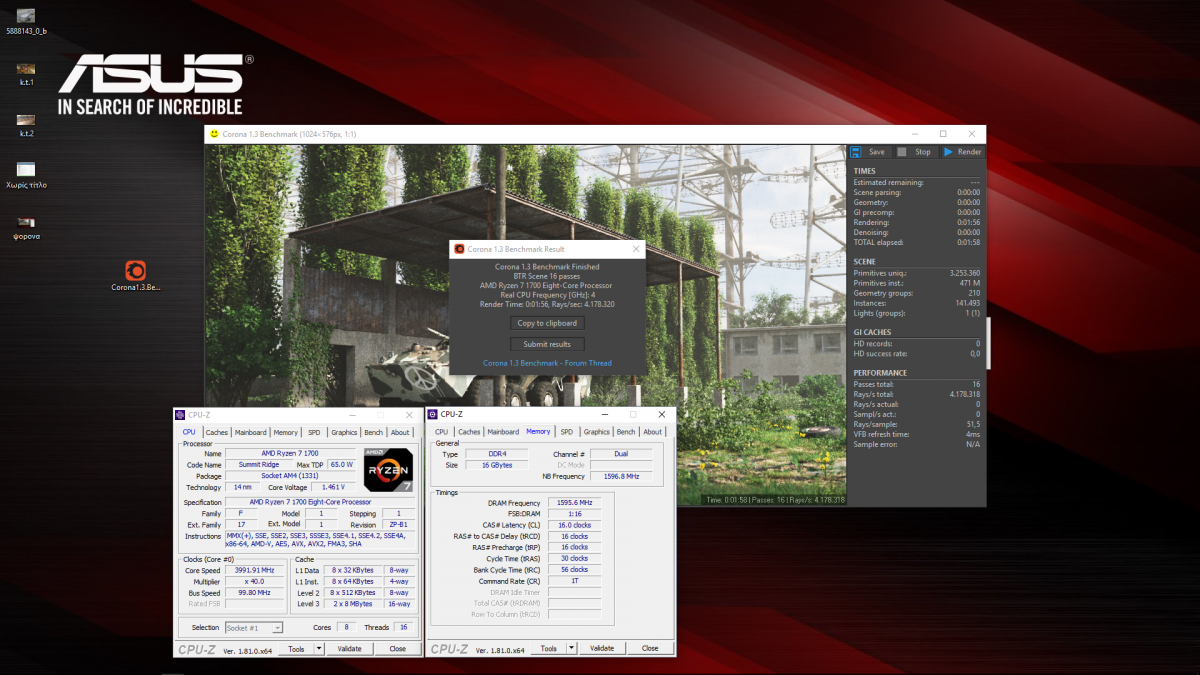Expand Tools dropdown arrow in left CPU-Z window
The height and width of the screenshot is (675, 1200).
[x=319, y=649]
